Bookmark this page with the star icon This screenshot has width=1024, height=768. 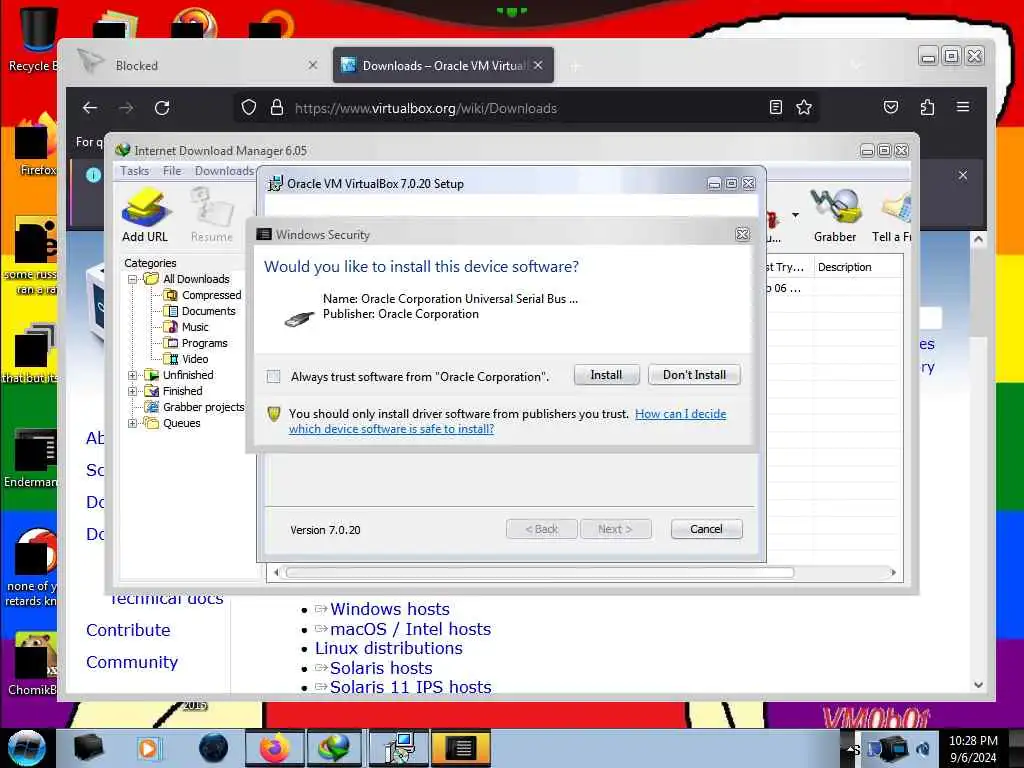(804, 107)
